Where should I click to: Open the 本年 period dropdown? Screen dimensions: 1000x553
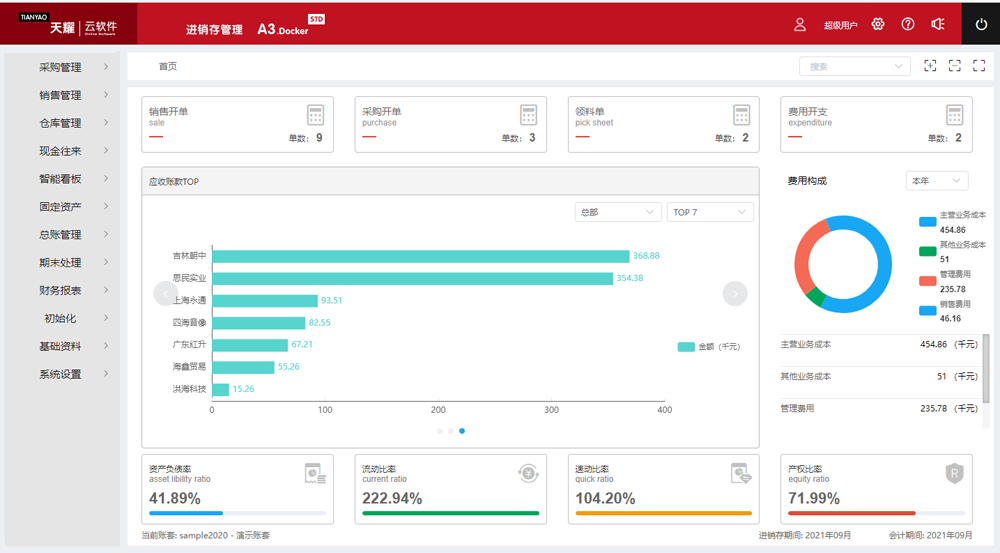pos(936,181)
